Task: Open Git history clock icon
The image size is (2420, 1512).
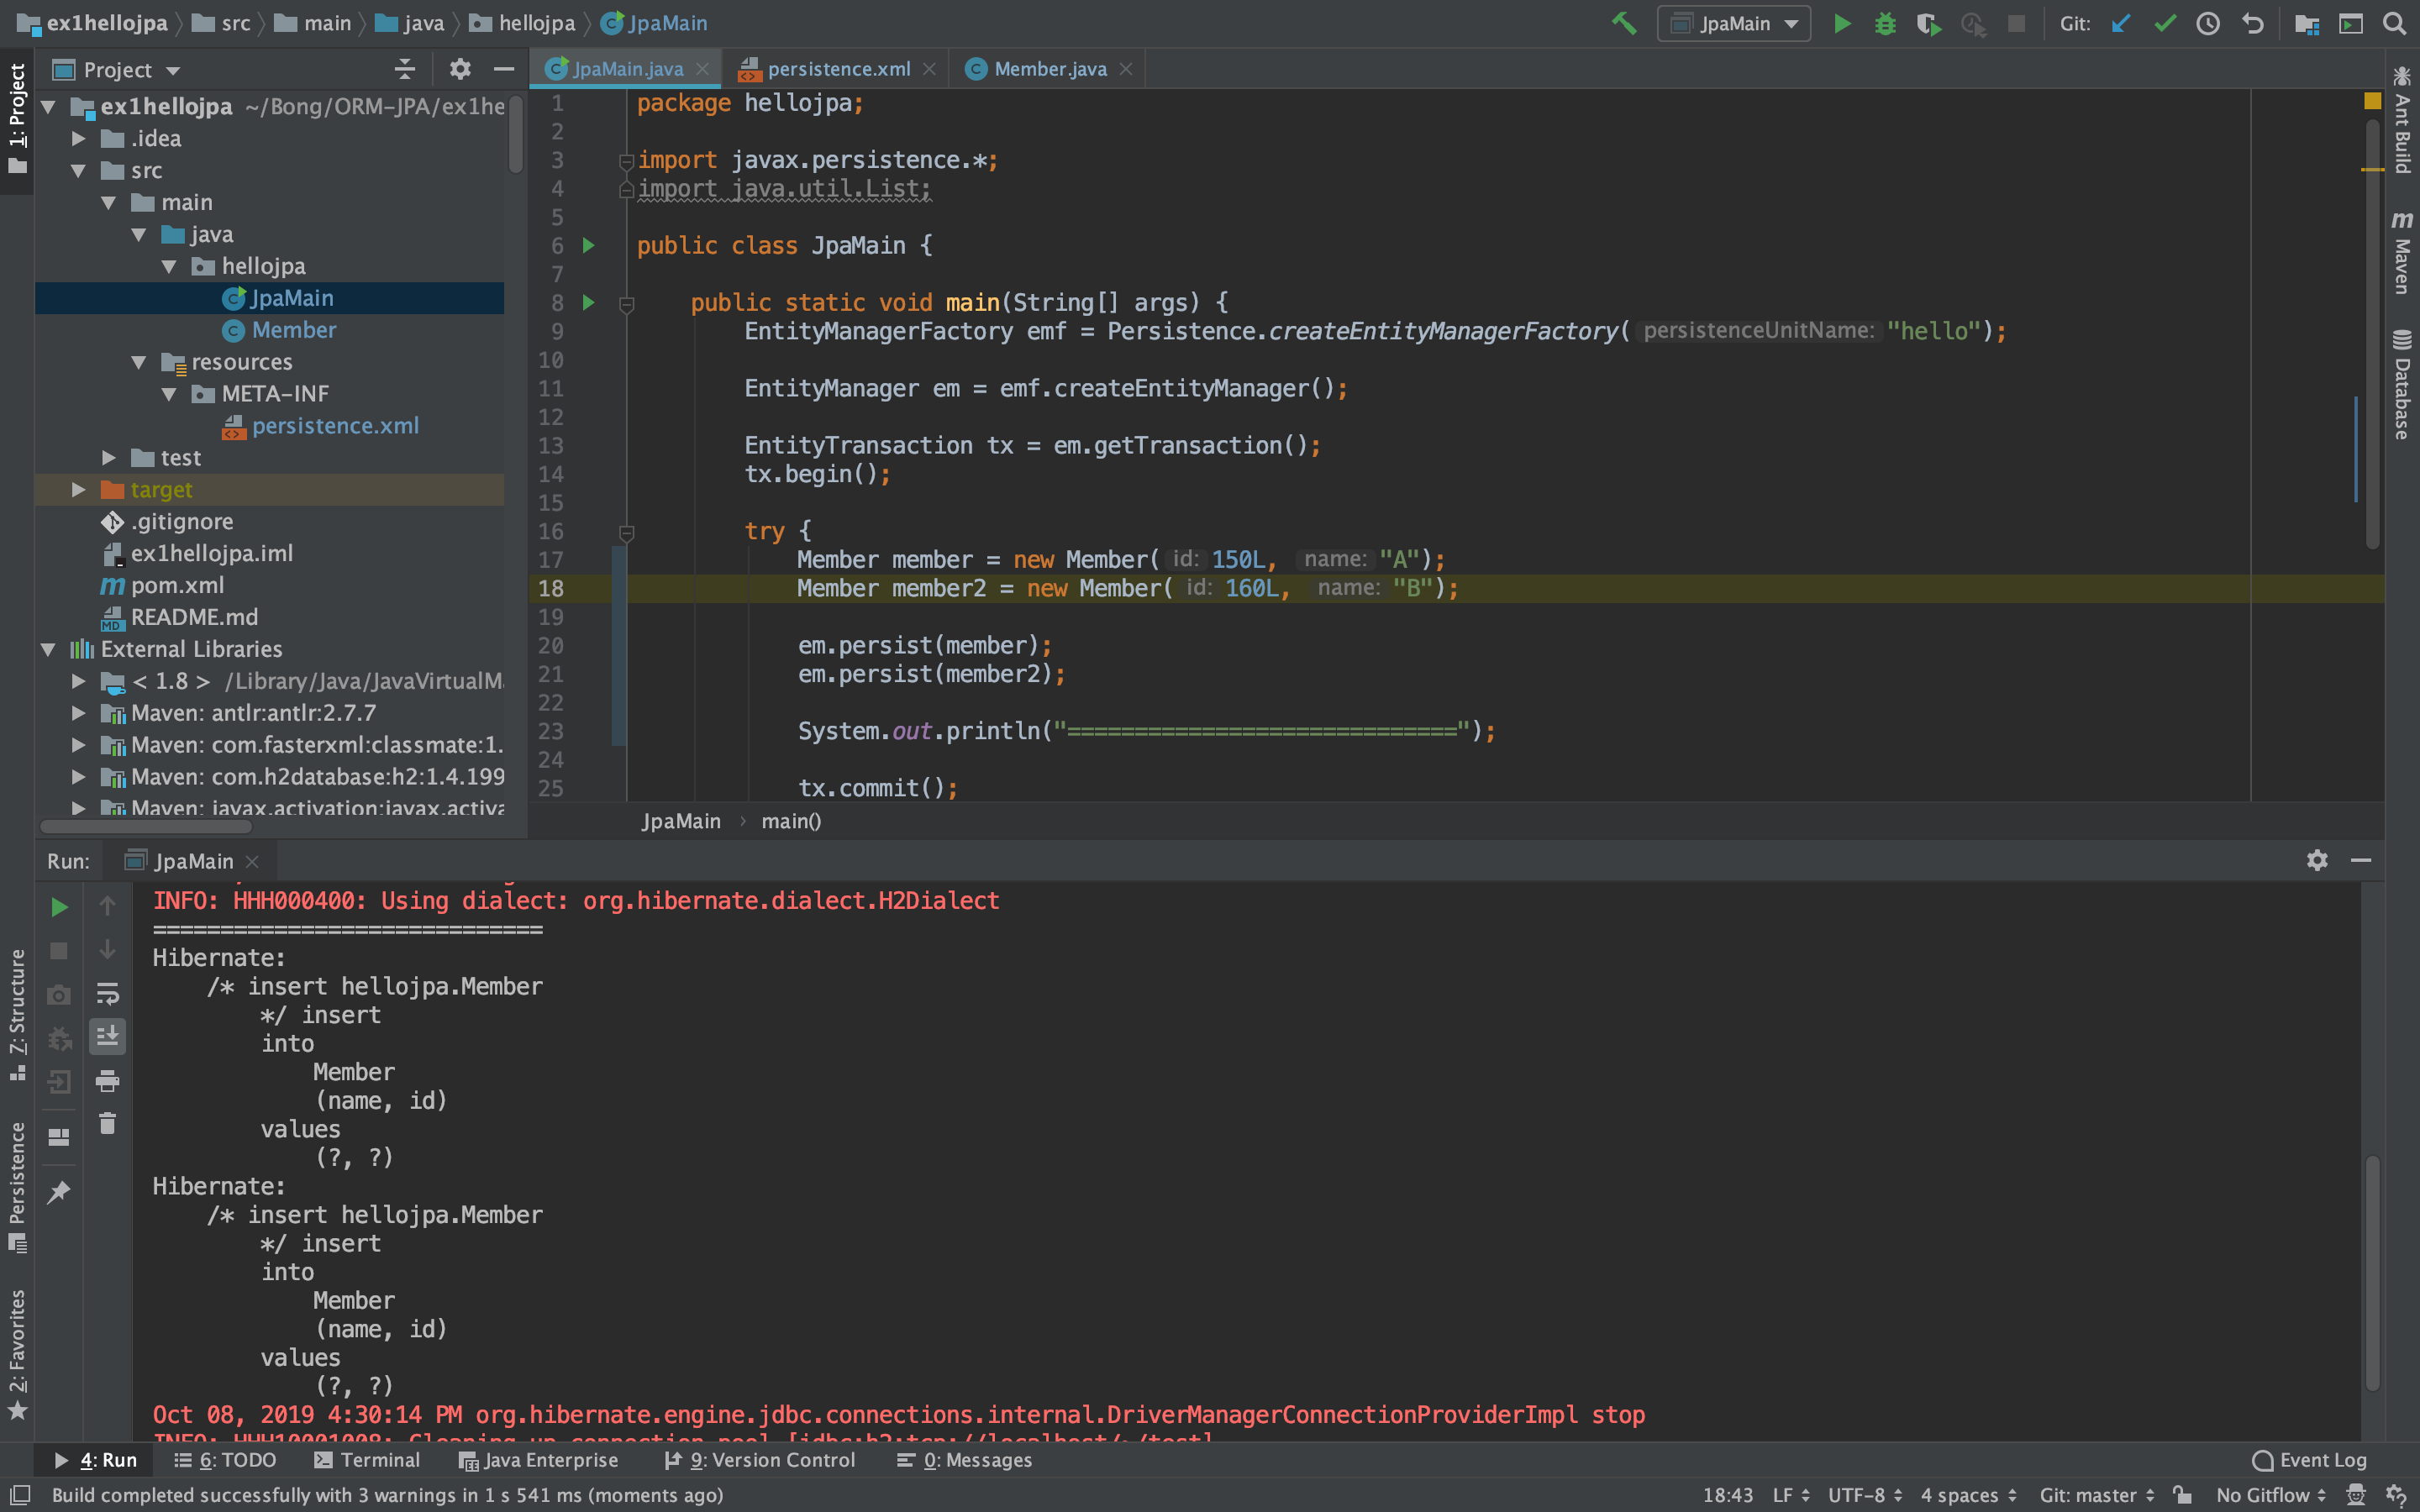Action: (2208, 23)
